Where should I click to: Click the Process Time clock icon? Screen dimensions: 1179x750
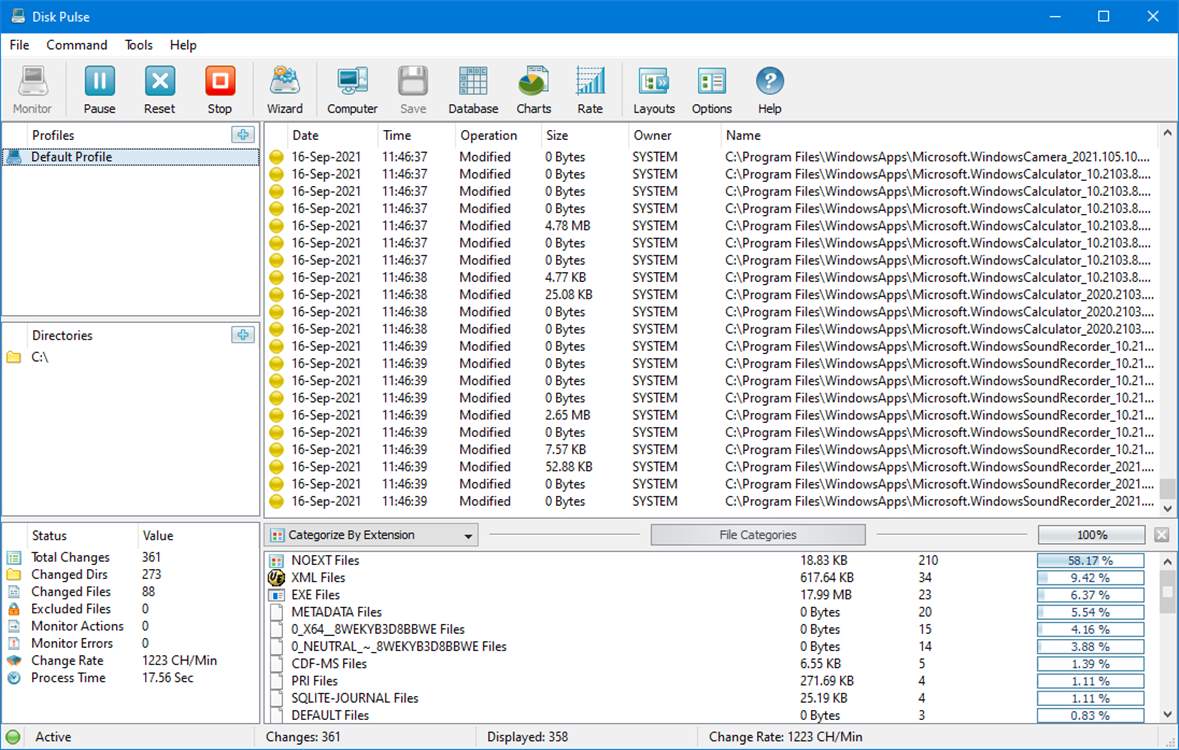point(14,678)
